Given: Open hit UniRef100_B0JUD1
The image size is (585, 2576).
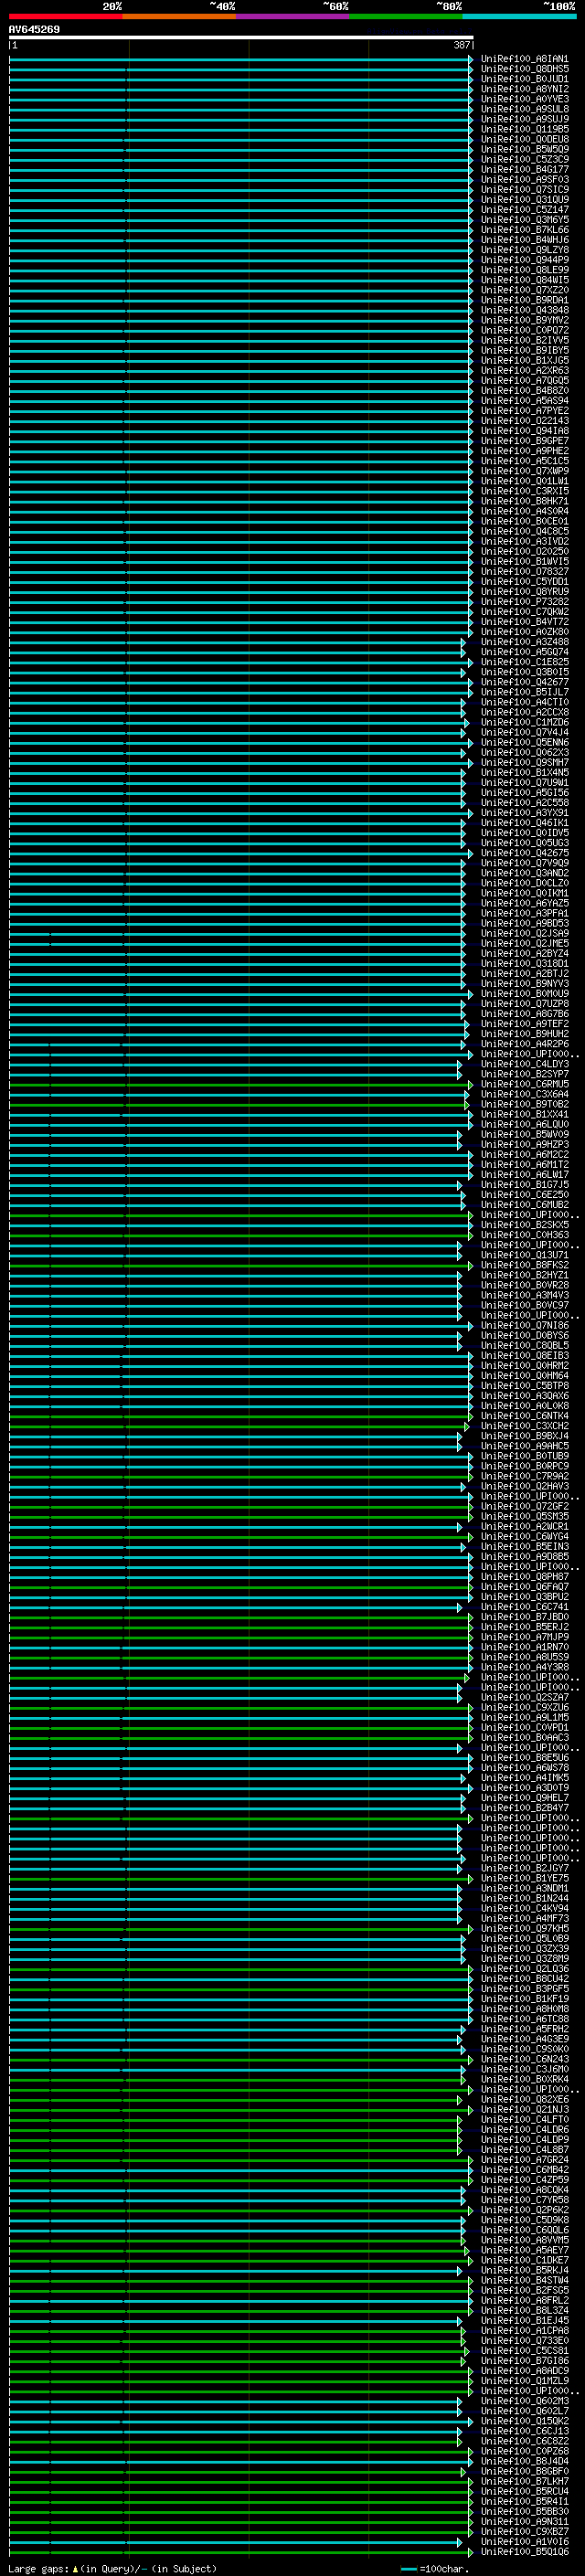Looking at the screenshot, I should point(524,79).
